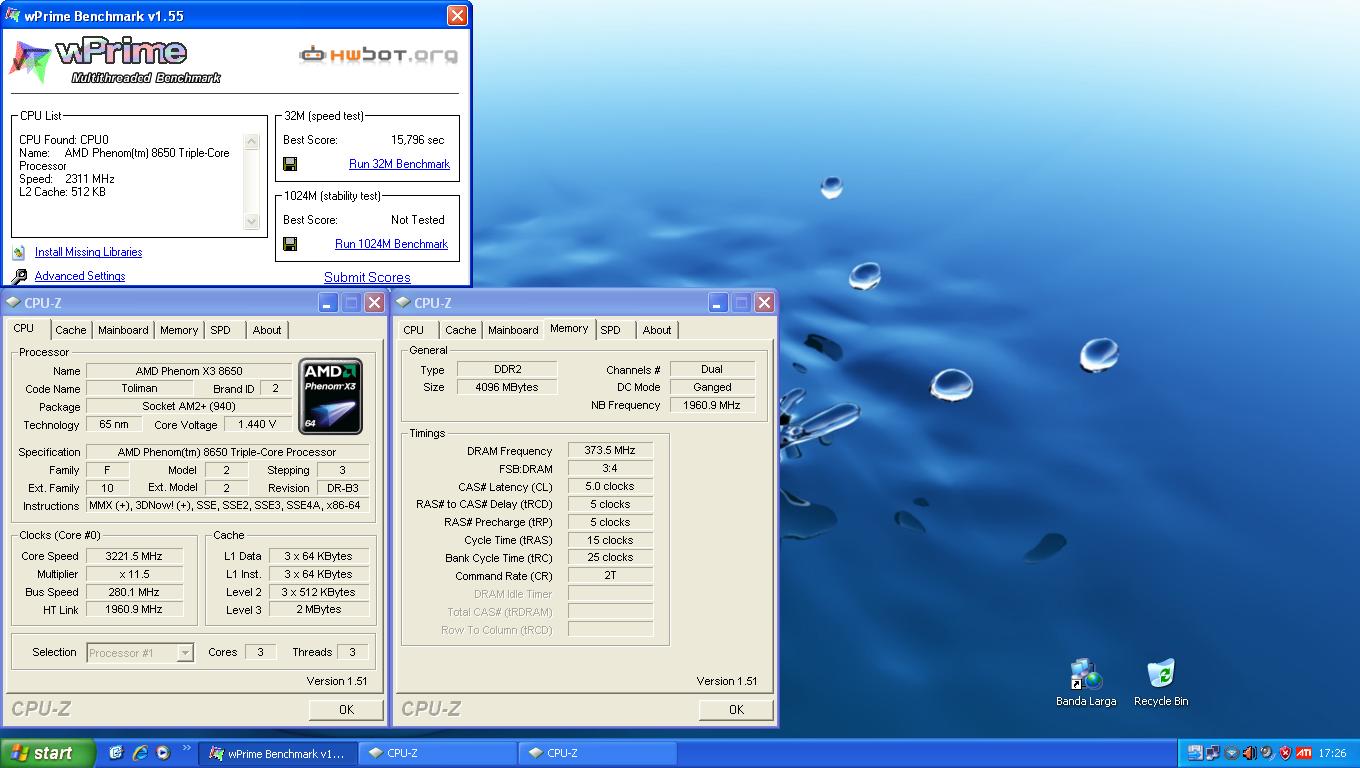Click the wPrime title bar icon
Screen dimensions: 1360x768
pos(13,15)
